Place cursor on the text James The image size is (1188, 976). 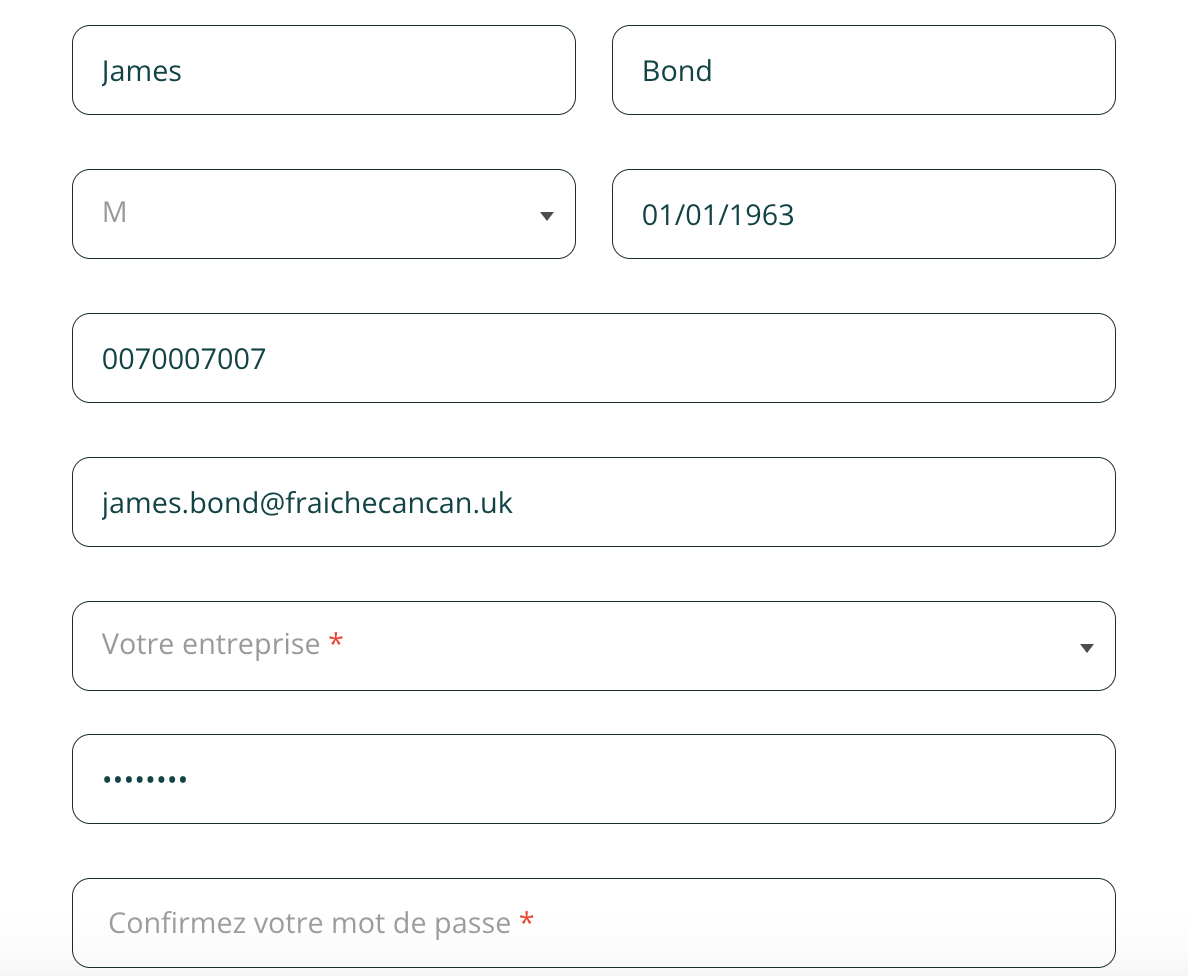tap(142, 71)
